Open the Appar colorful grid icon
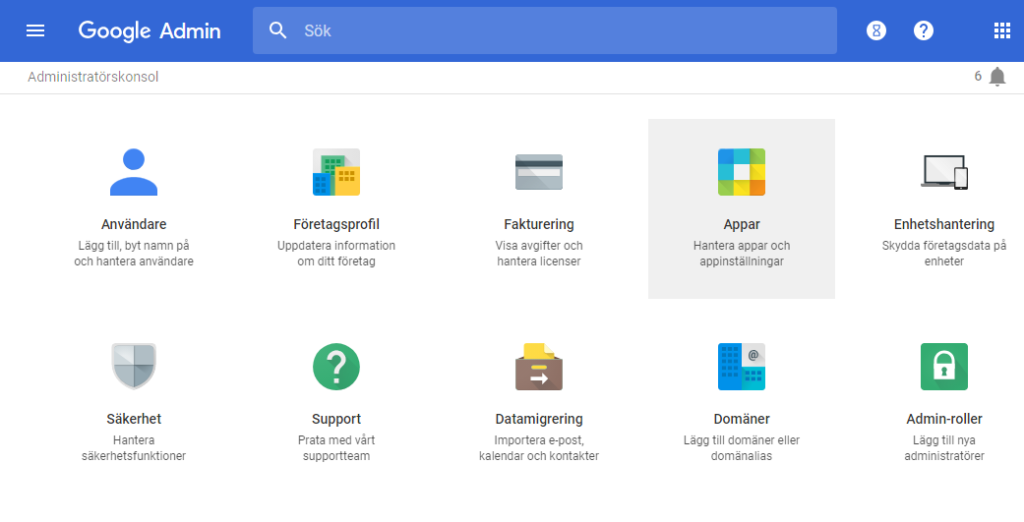1024x522 pixels. pos(741,172)
